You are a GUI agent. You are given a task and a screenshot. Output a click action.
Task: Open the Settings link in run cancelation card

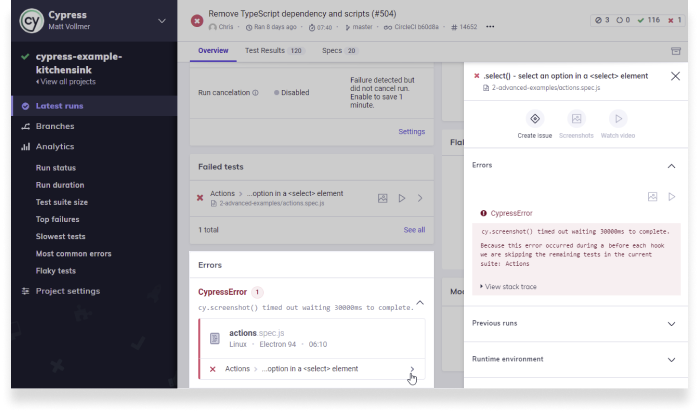point(411,132)
